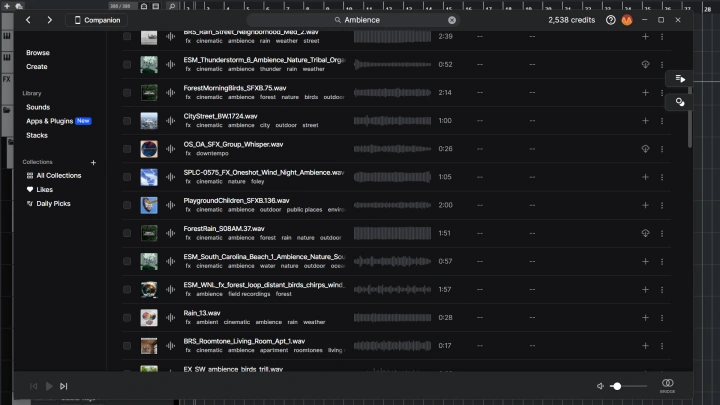This screenshot has width=720, height=405.
Task: Open the orange user profile avatar
Action: click(627, 20)
